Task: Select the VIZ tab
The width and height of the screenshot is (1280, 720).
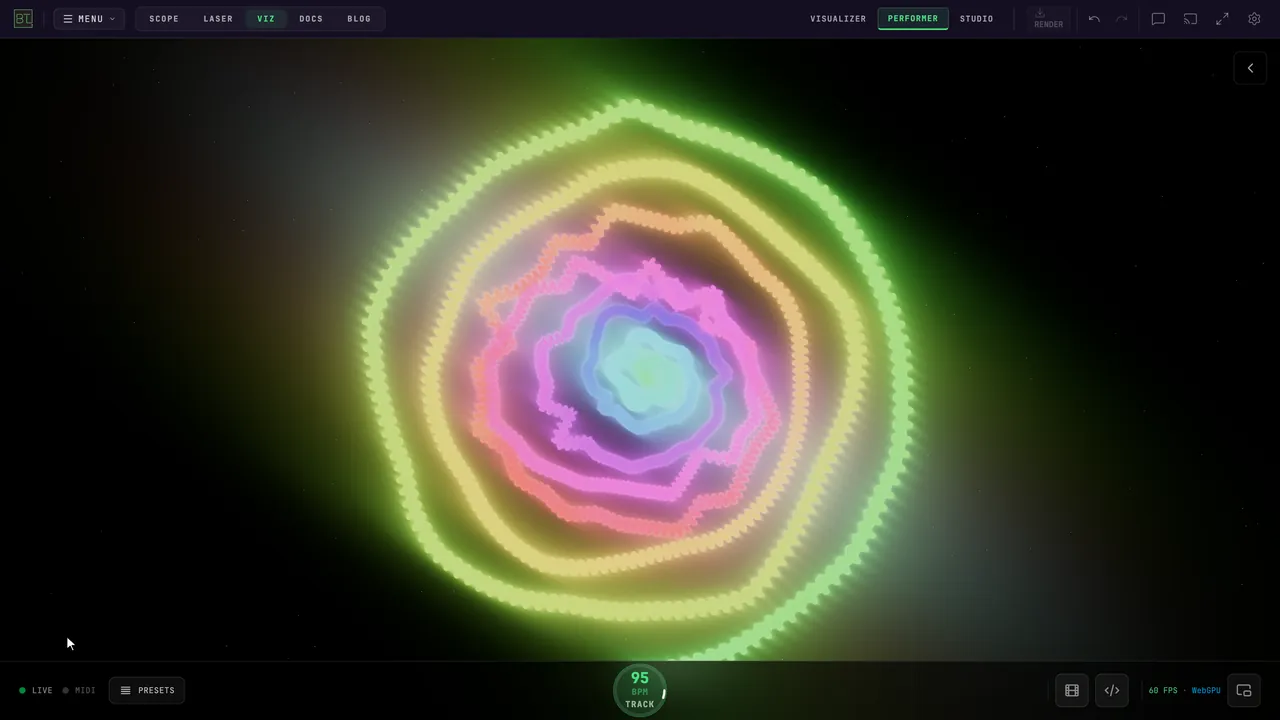Action: (266, 19)
